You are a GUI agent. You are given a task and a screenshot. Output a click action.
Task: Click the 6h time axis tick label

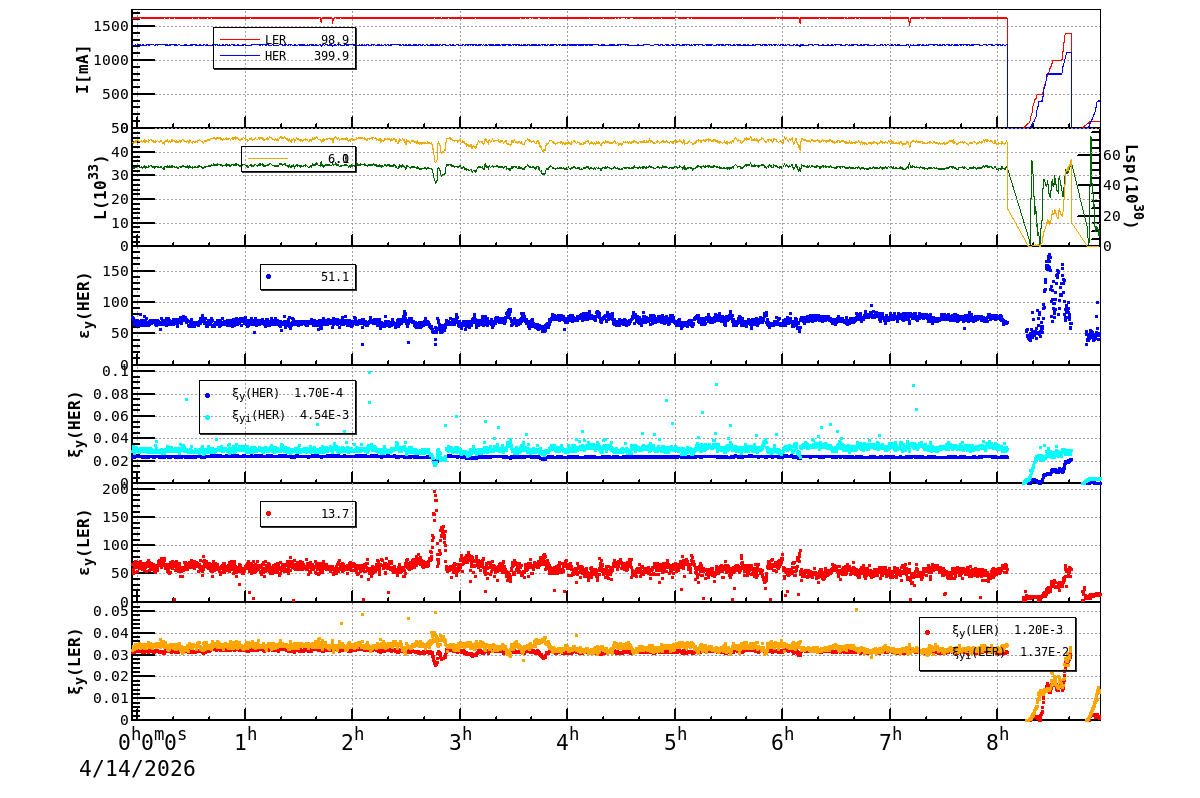(783, 741)
